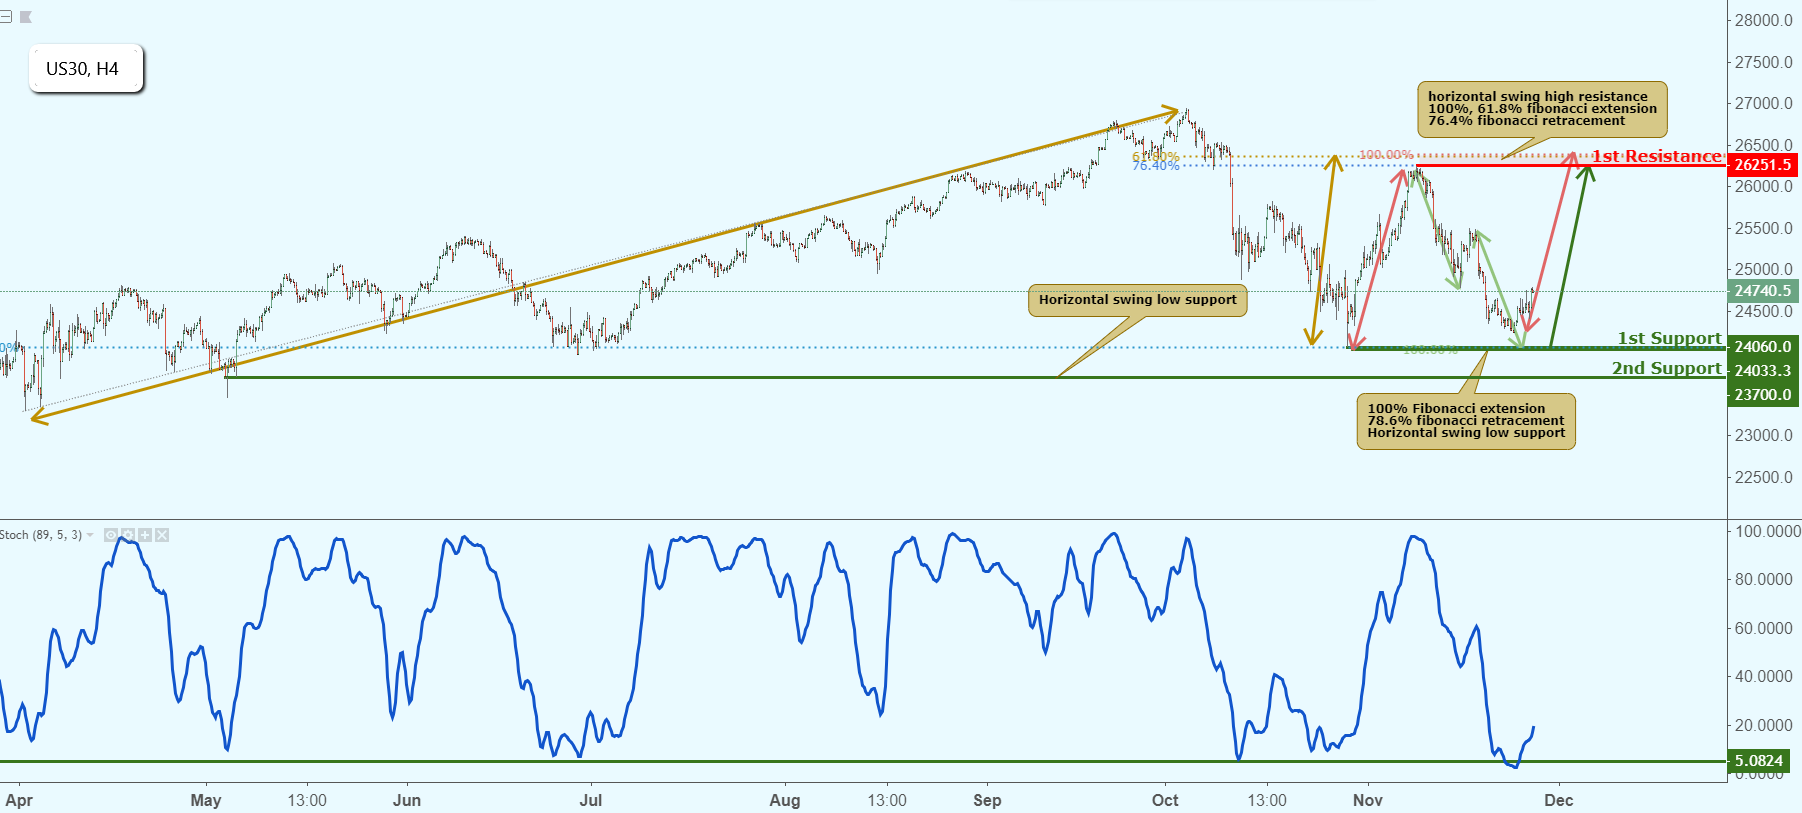This screenshot has width=1802, height=813.
Task: Collapse the legend using the minus icon
Action: pyautogui.click(x=5, y=17)
